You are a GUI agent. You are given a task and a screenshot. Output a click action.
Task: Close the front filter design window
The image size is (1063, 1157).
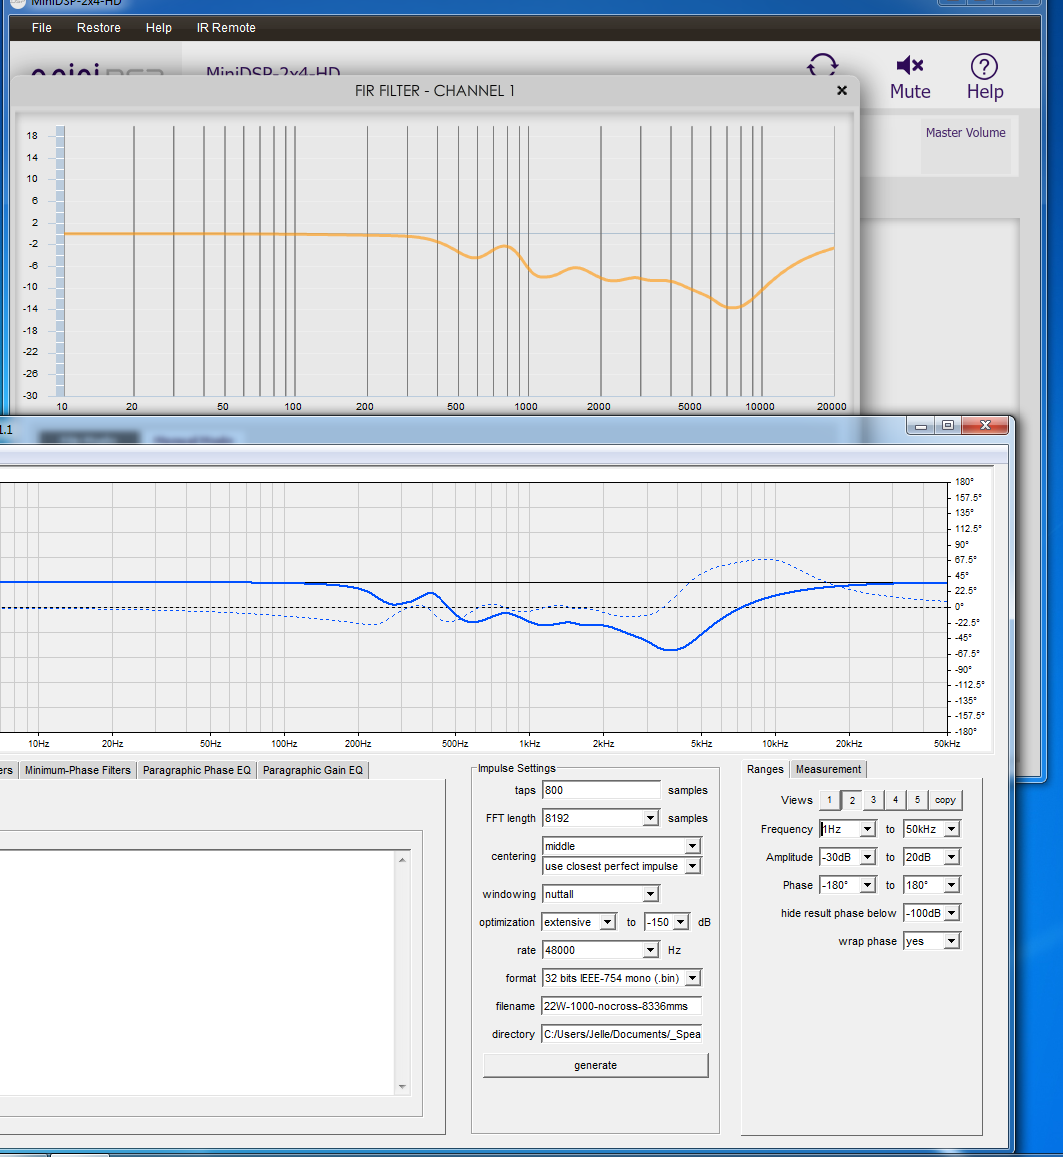point(985,426)
